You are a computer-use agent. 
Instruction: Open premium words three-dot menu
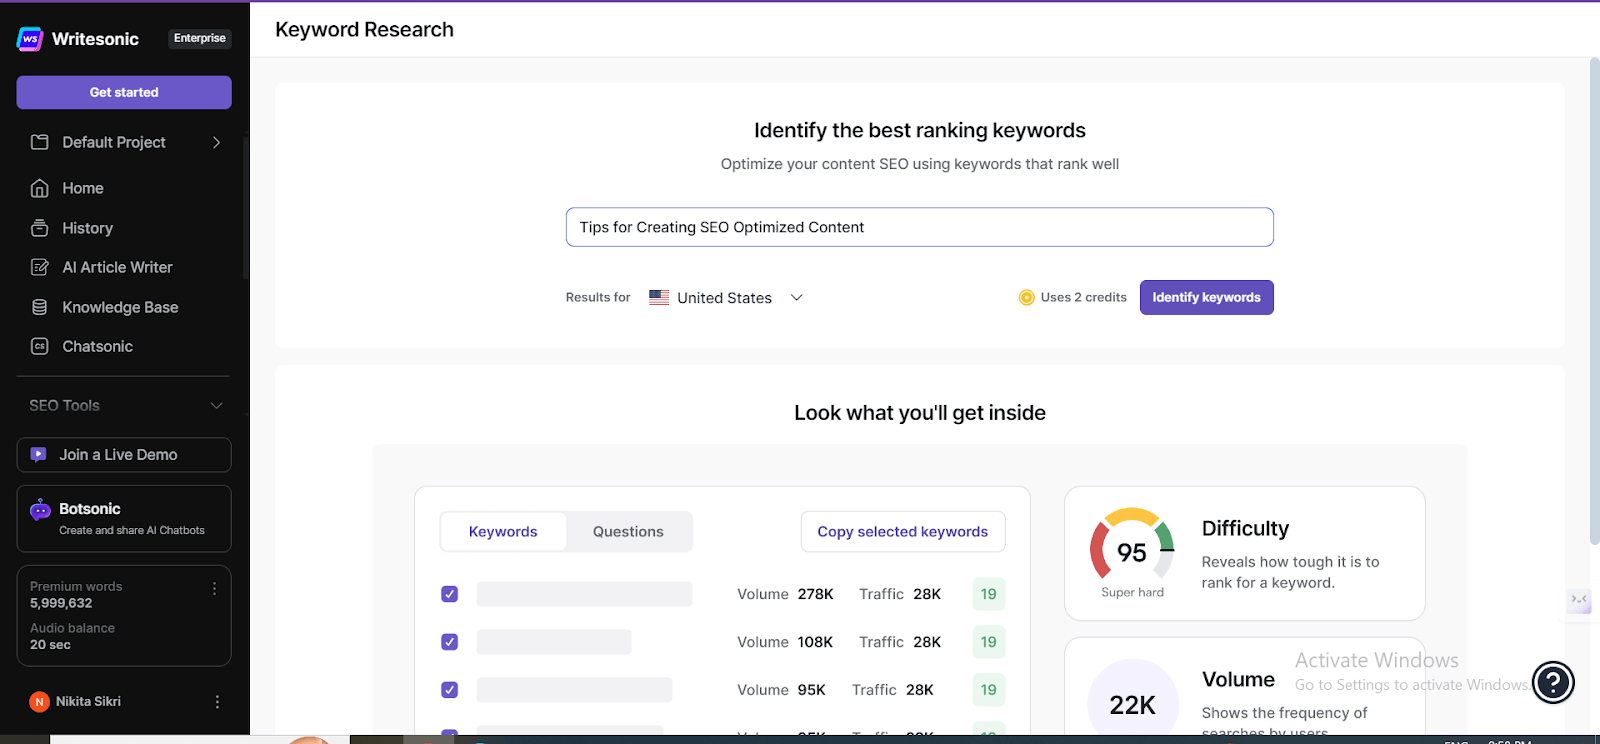tap(214, 589)
